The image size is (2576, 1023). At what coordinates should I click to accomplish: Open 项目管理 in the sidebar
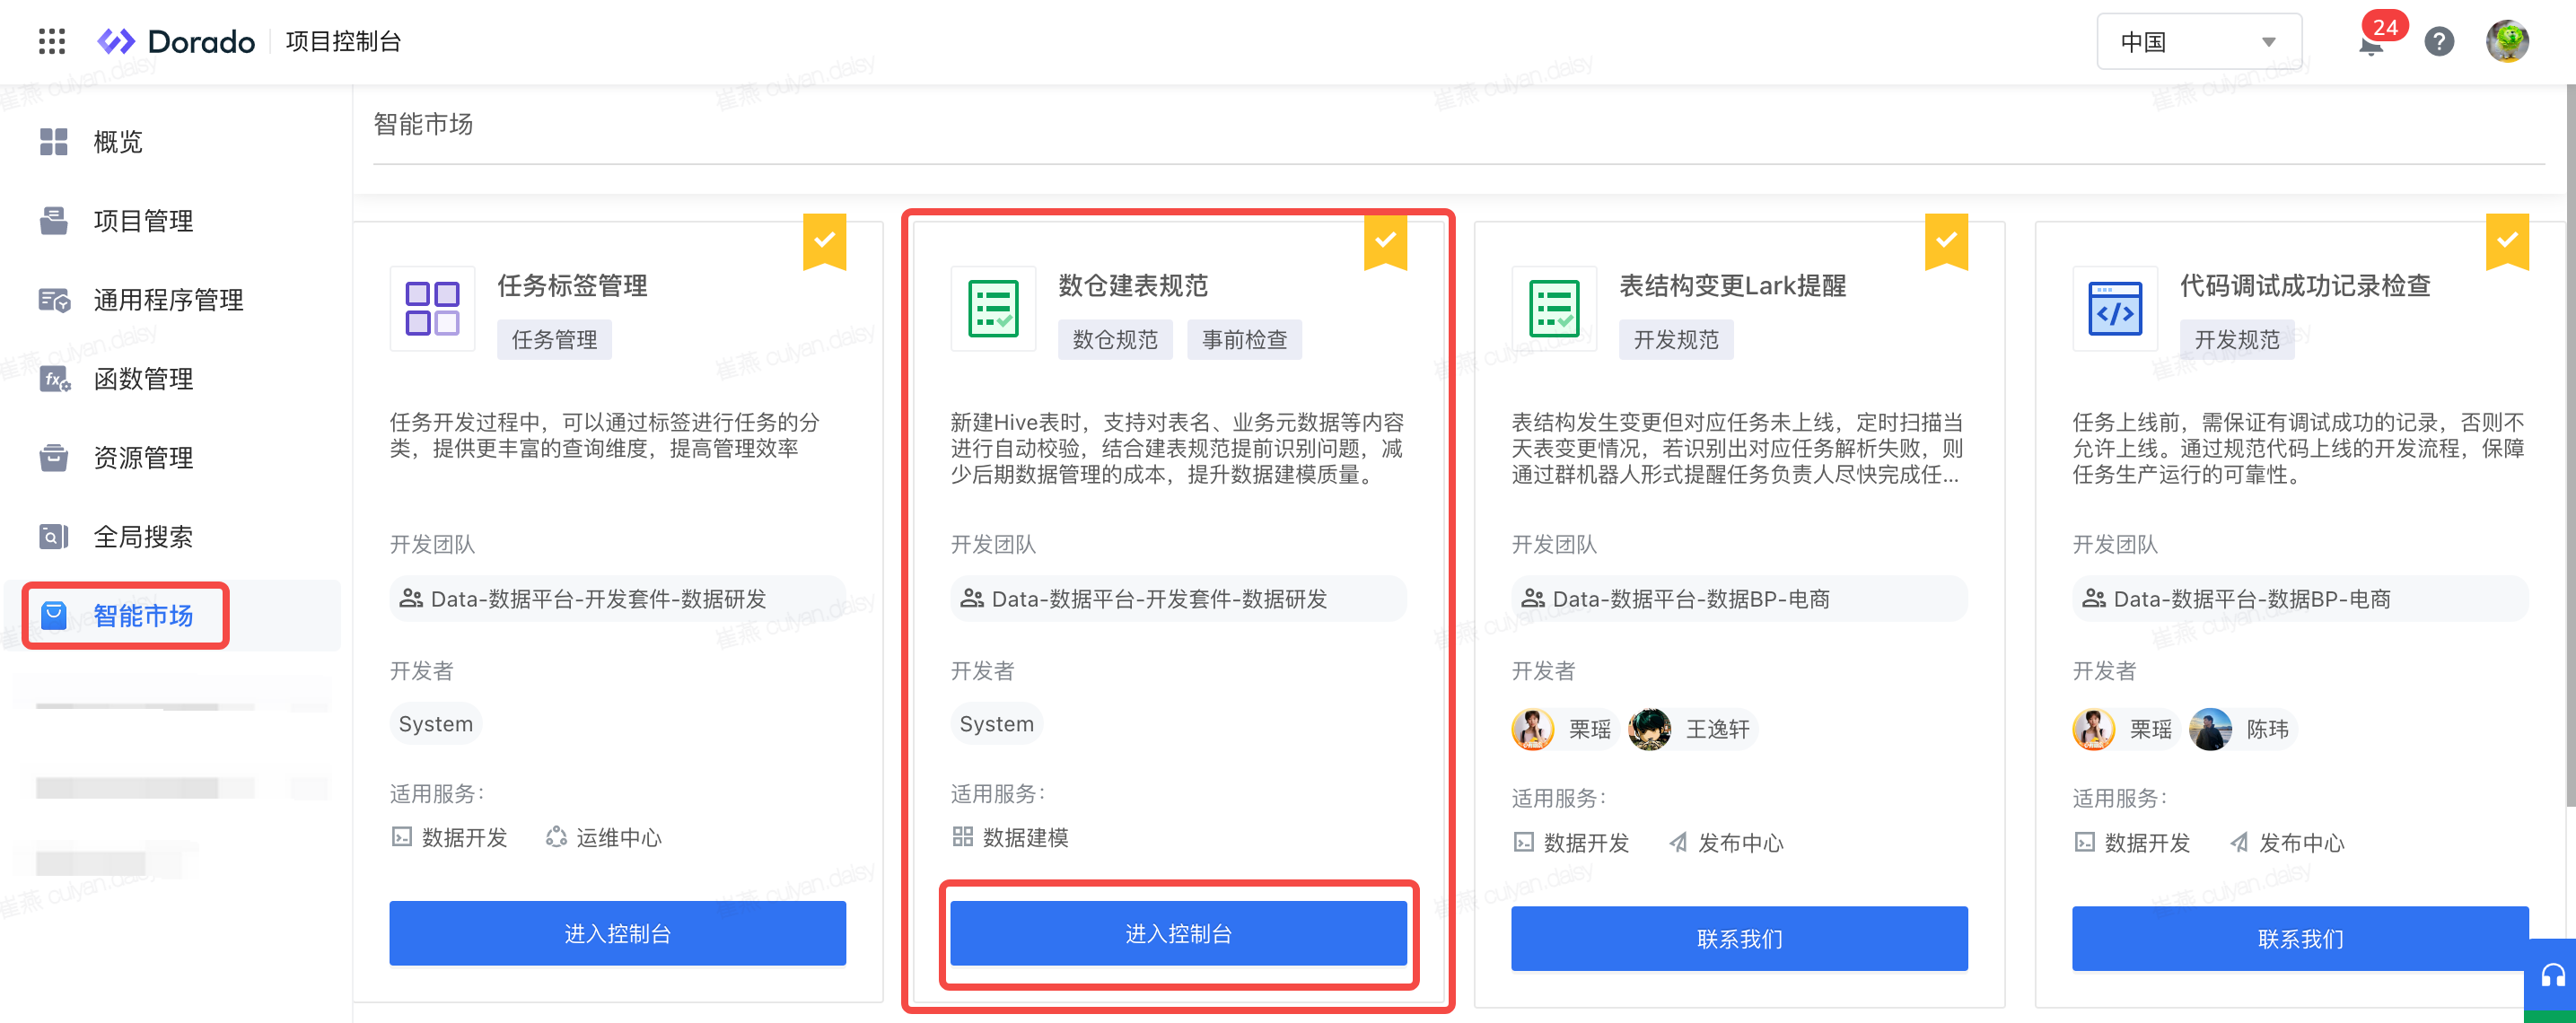[x=143, y=221]
